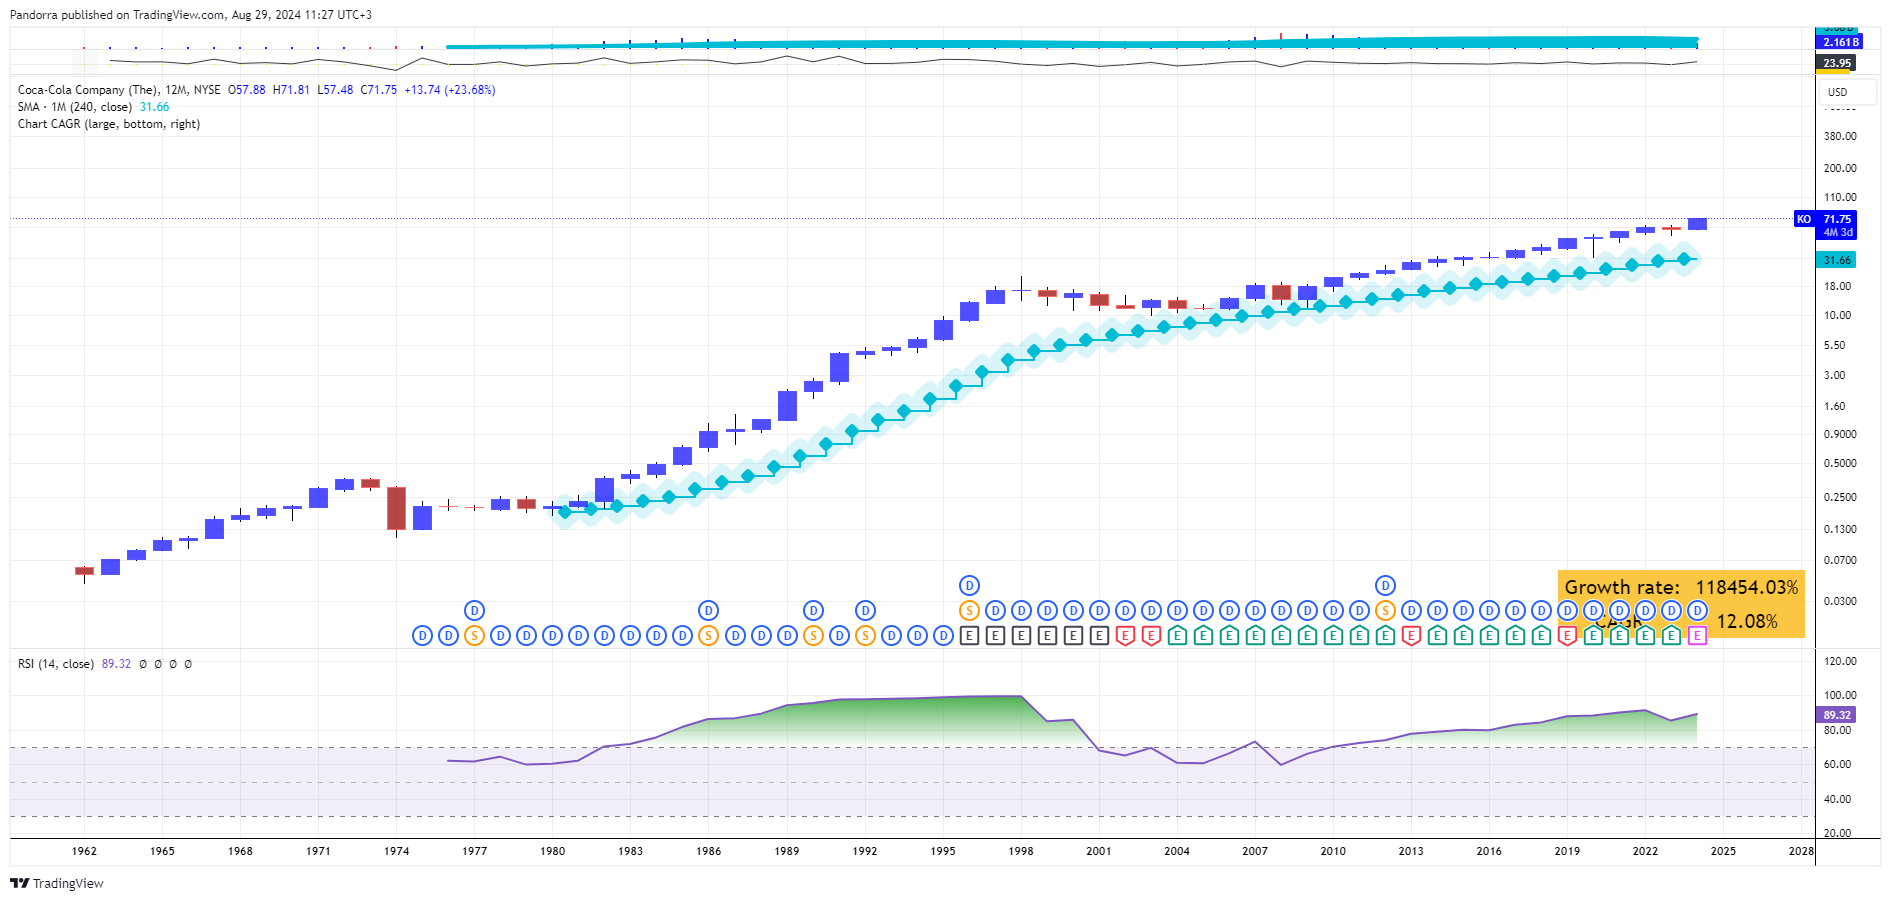Click the red earnings E marker for 2019

1567,635
